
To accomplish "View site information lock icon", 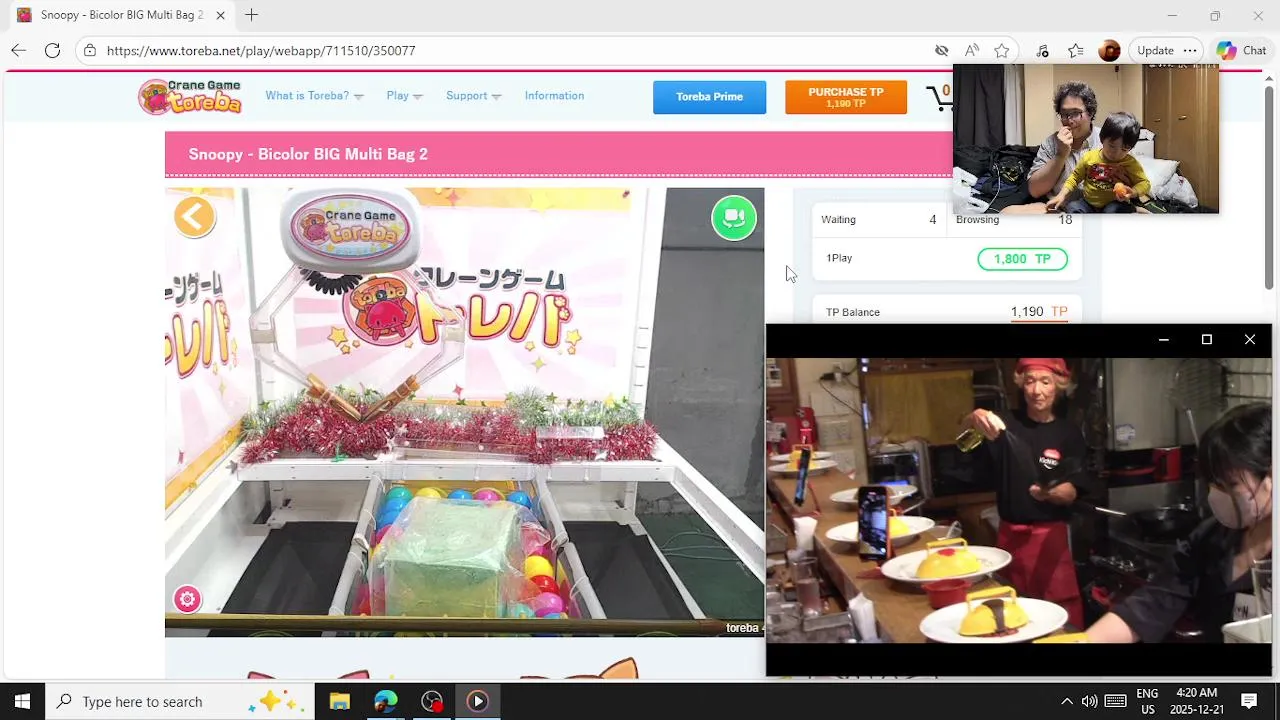I will [x=90, y=50].
